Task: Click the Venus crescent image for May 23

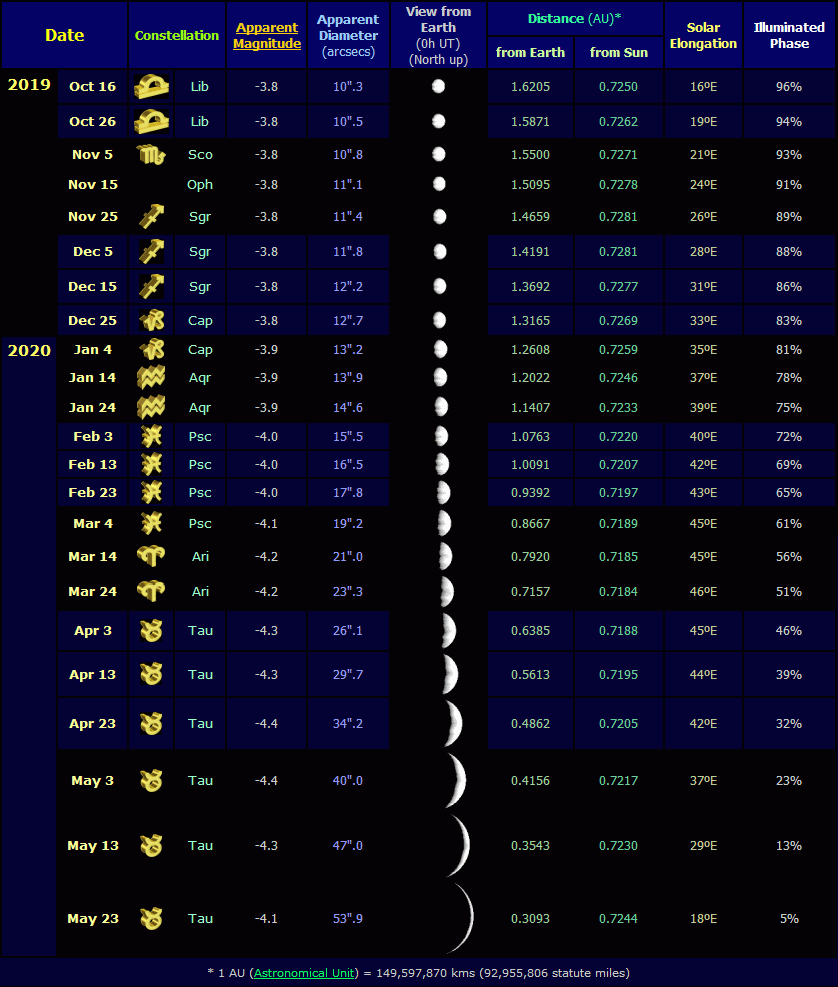Action: point(461,919)
